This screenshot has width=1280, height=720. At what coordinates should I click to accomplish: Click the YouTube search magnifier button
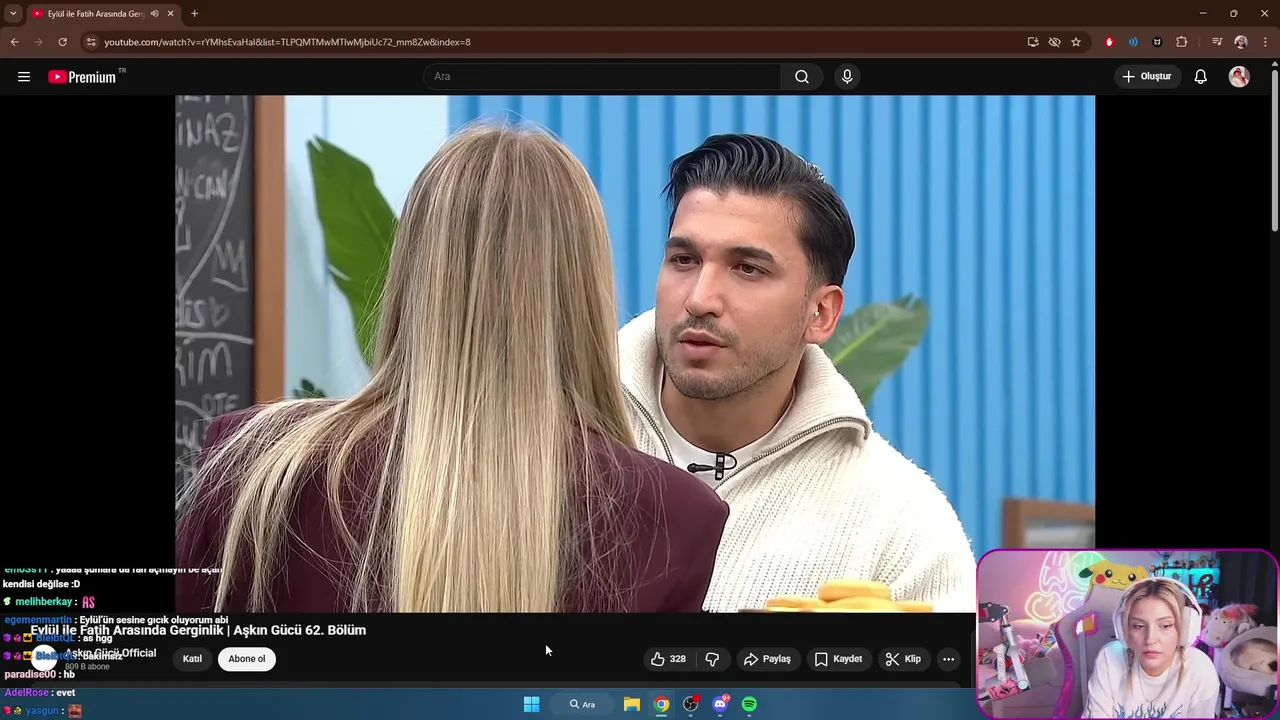pos(801,77)
